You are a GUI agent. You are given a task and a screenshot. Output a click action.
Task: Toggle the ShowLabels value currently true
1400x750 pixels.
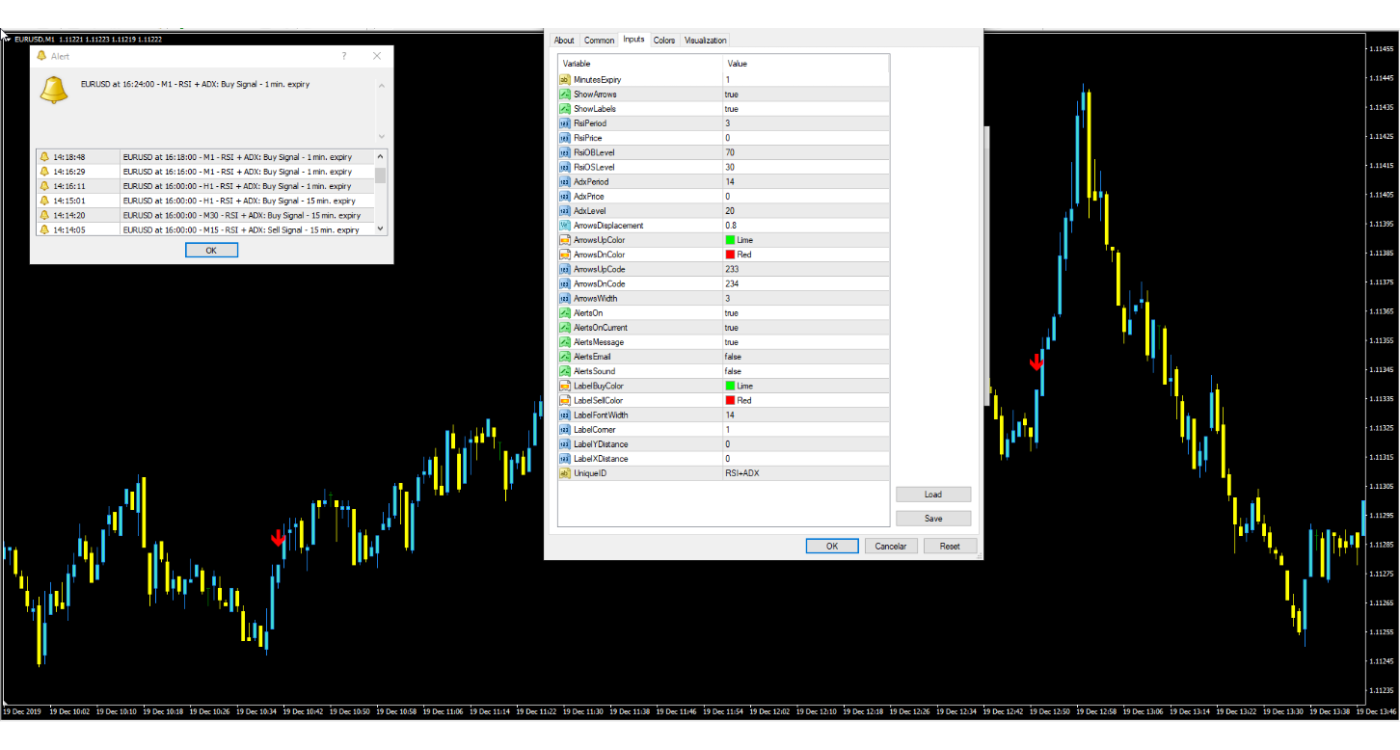coord(732,108)
